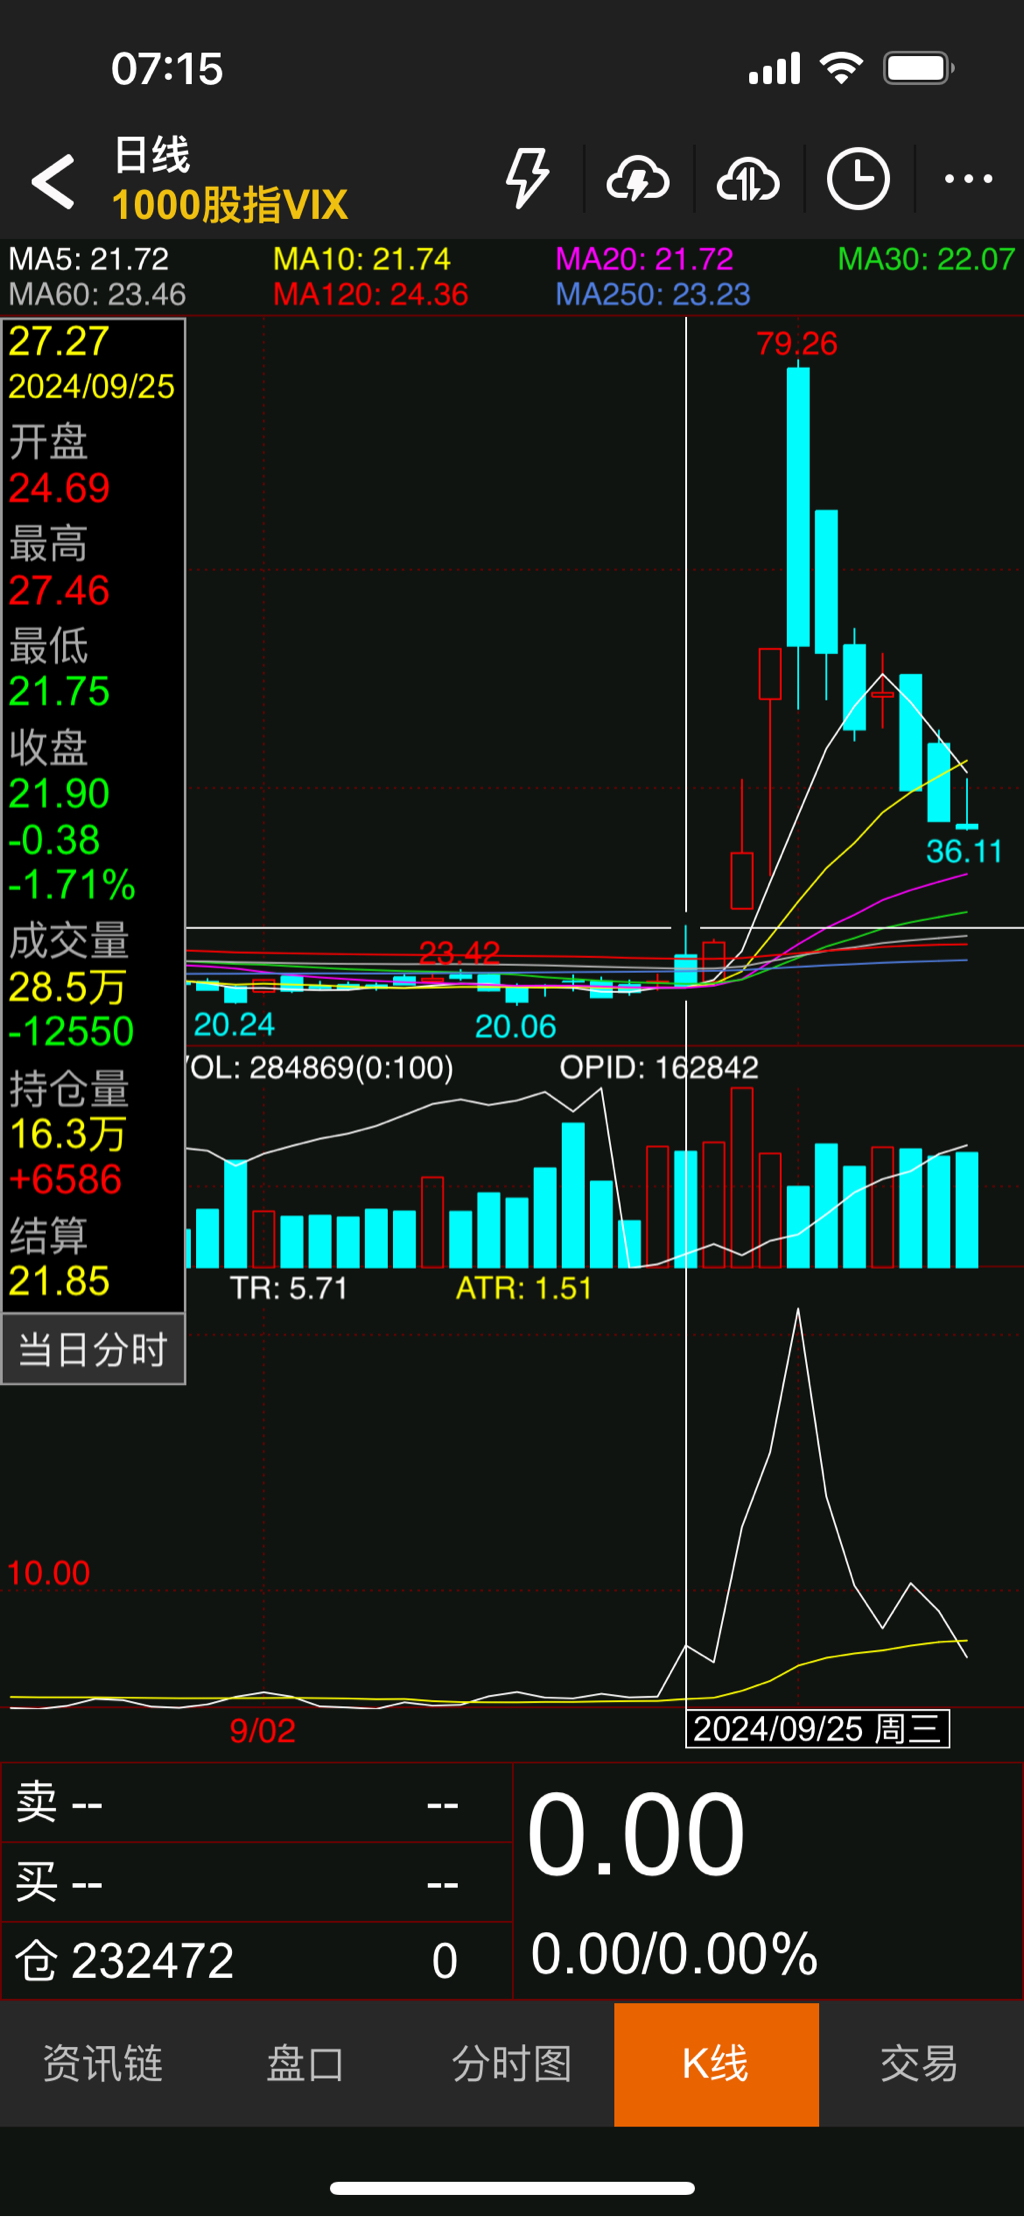Screen dimensions: 1024x2217
Task: Tap the cloud chart icon
Action: tap(748, 180)
